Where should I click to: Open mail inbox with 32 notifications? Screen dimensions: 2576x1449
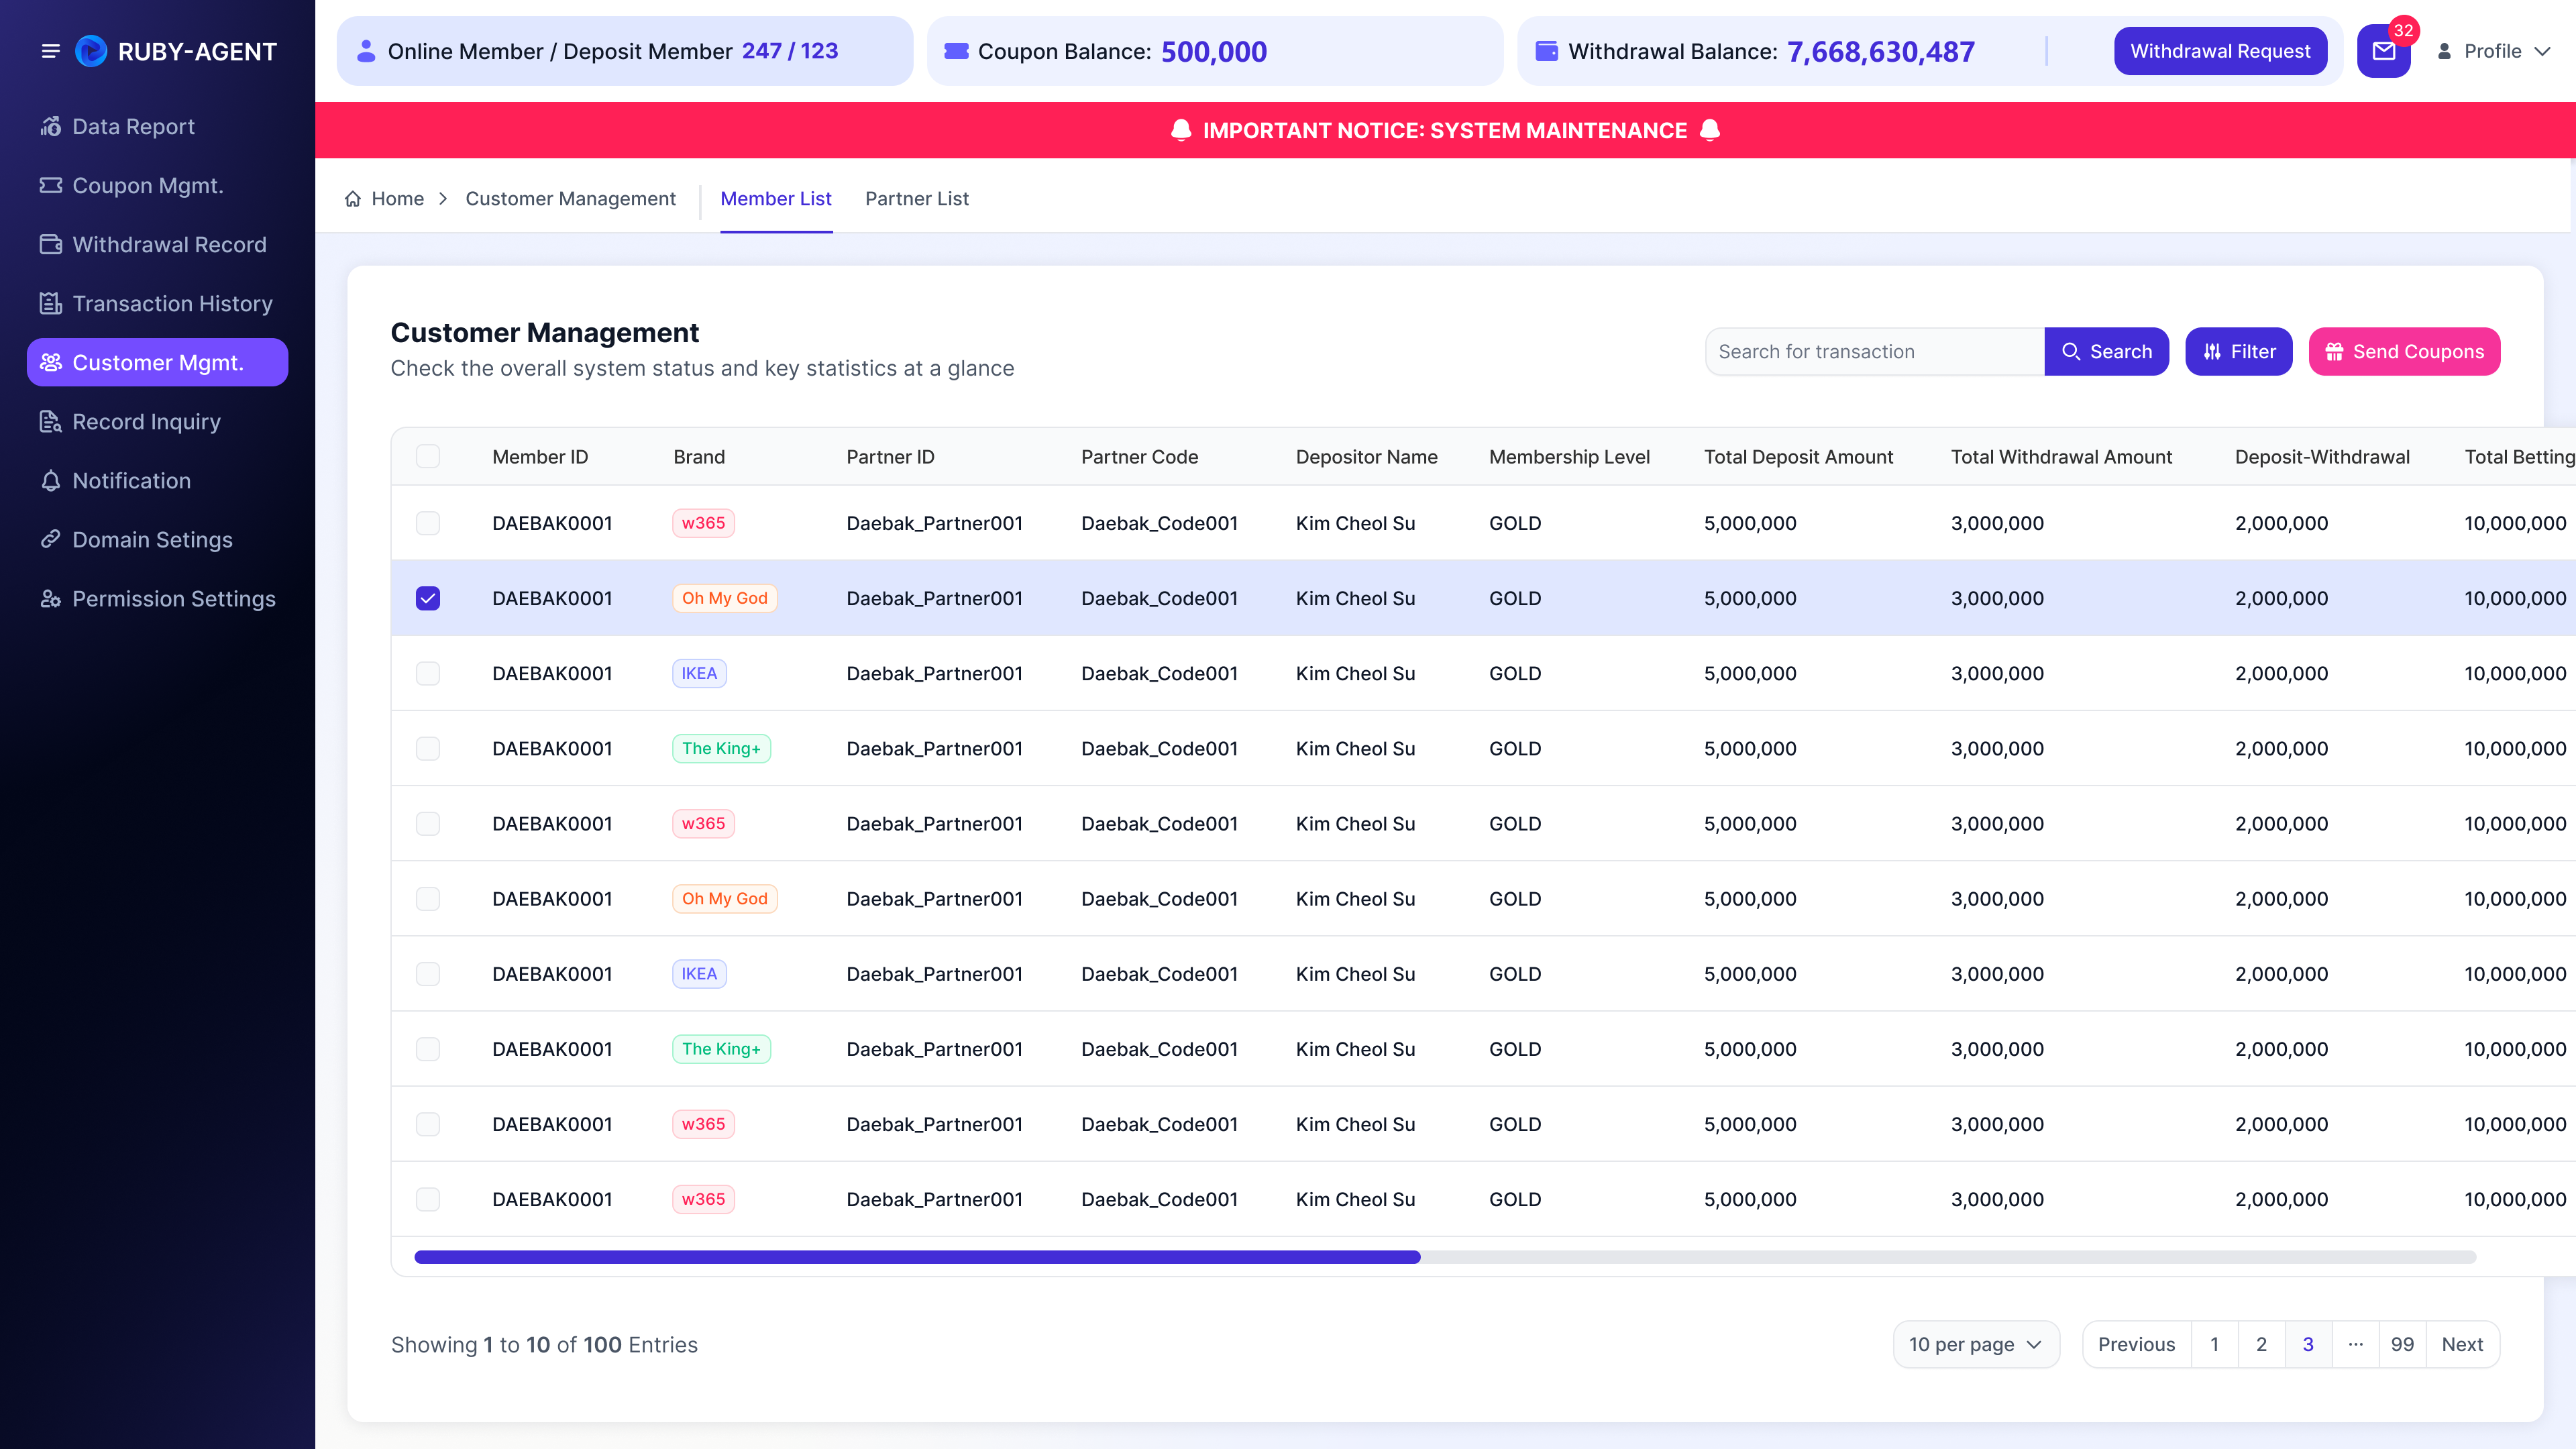[x=2384, y=51]
